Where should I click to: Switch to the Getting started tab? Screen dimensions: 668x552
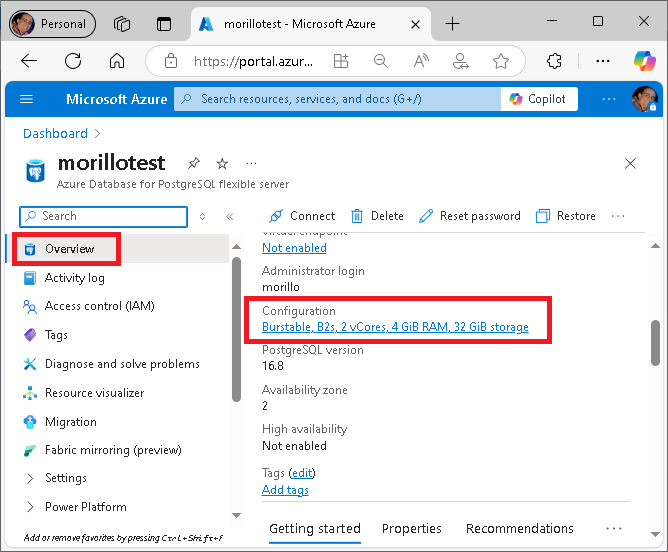pyautogui.click(x=315, y=529)
